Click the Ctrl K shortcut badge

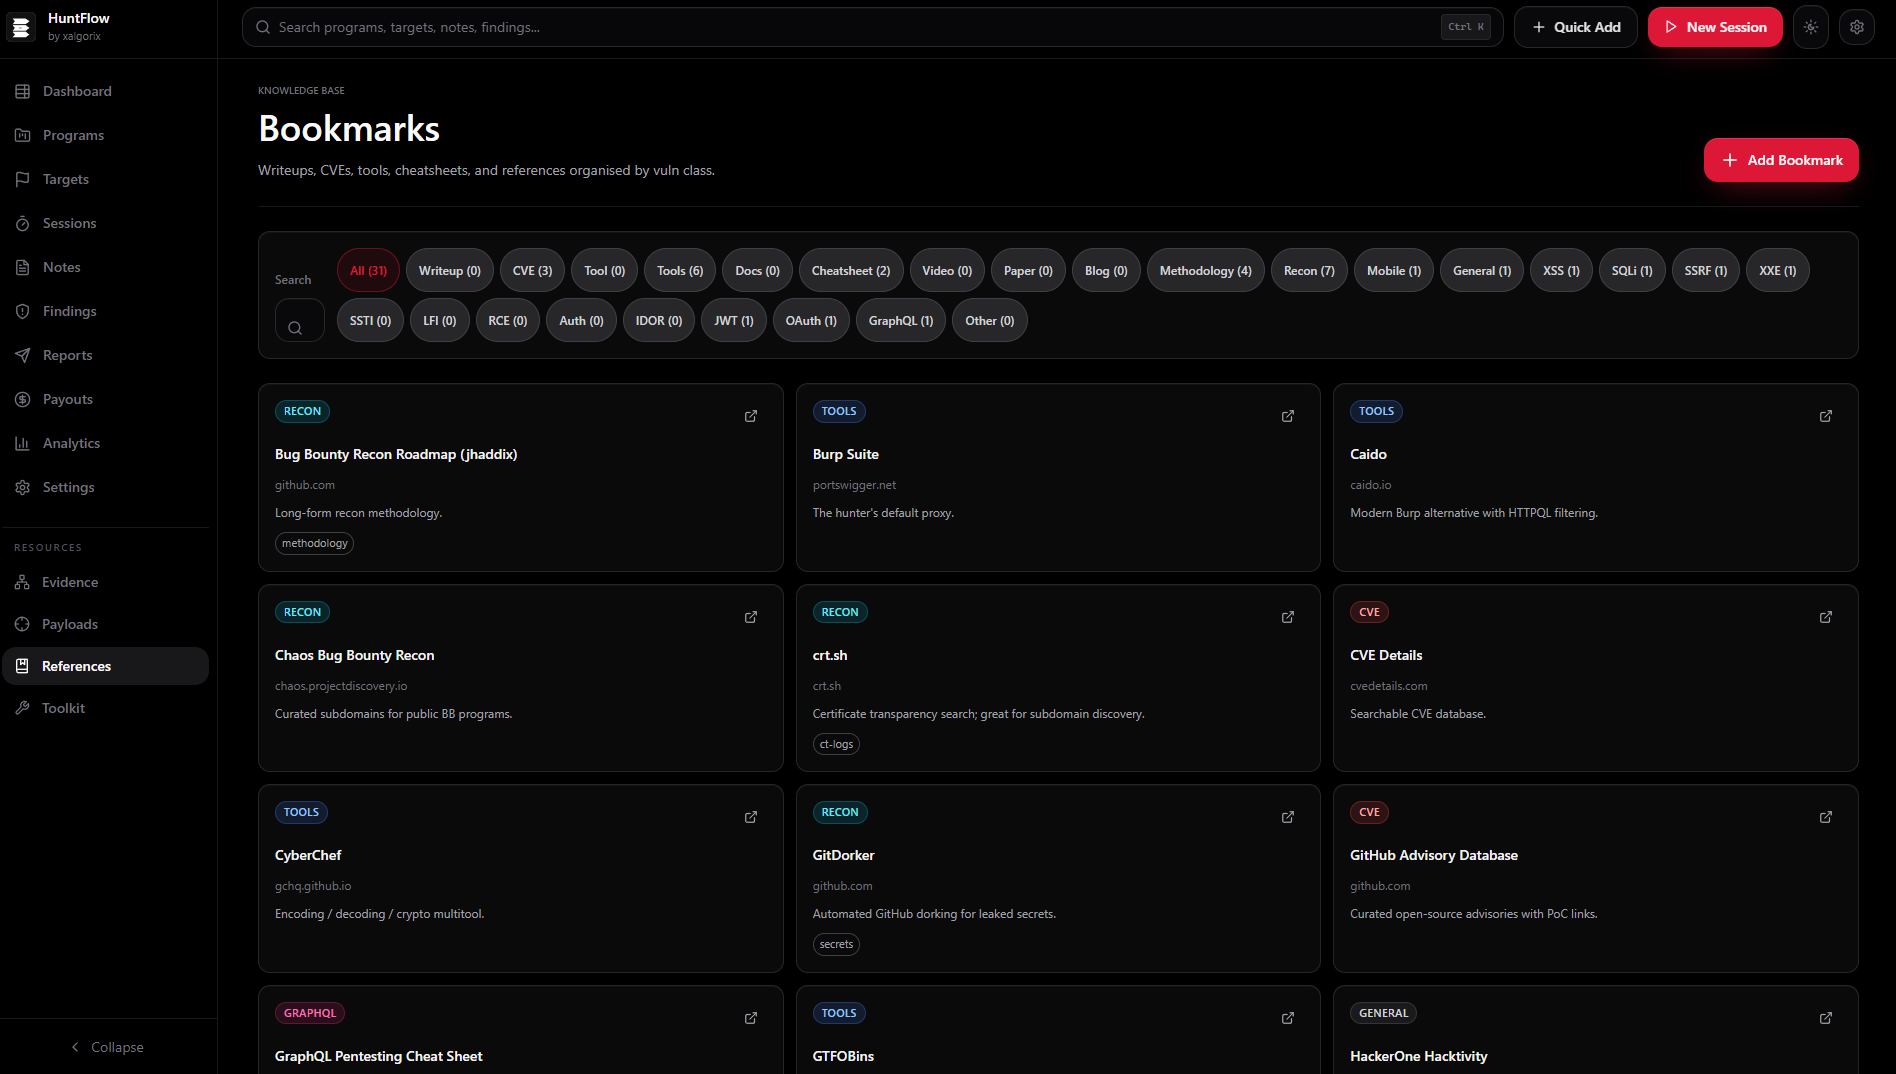1466,27
